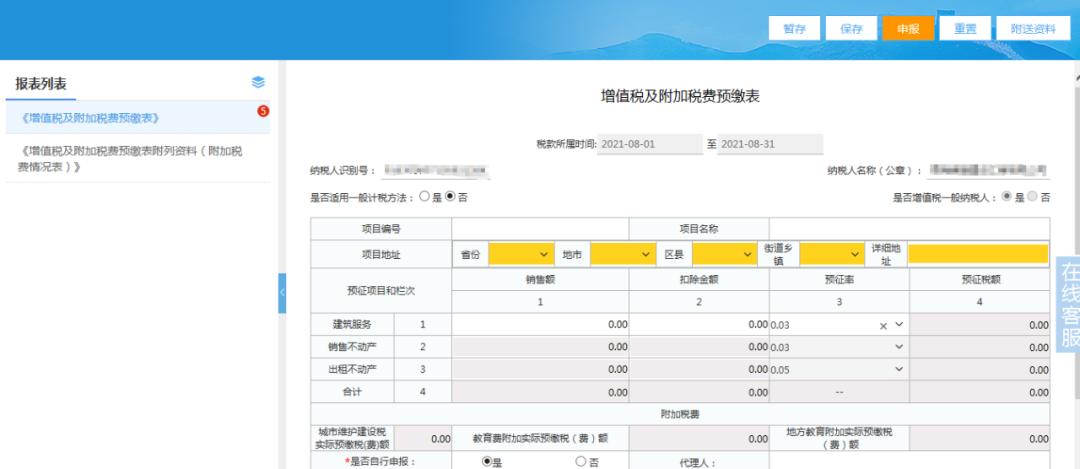The height and width of the screenshot is (469, 1080).
Task: Select 否 for 是否适用一般计税方法
Action: click(450, 197)
